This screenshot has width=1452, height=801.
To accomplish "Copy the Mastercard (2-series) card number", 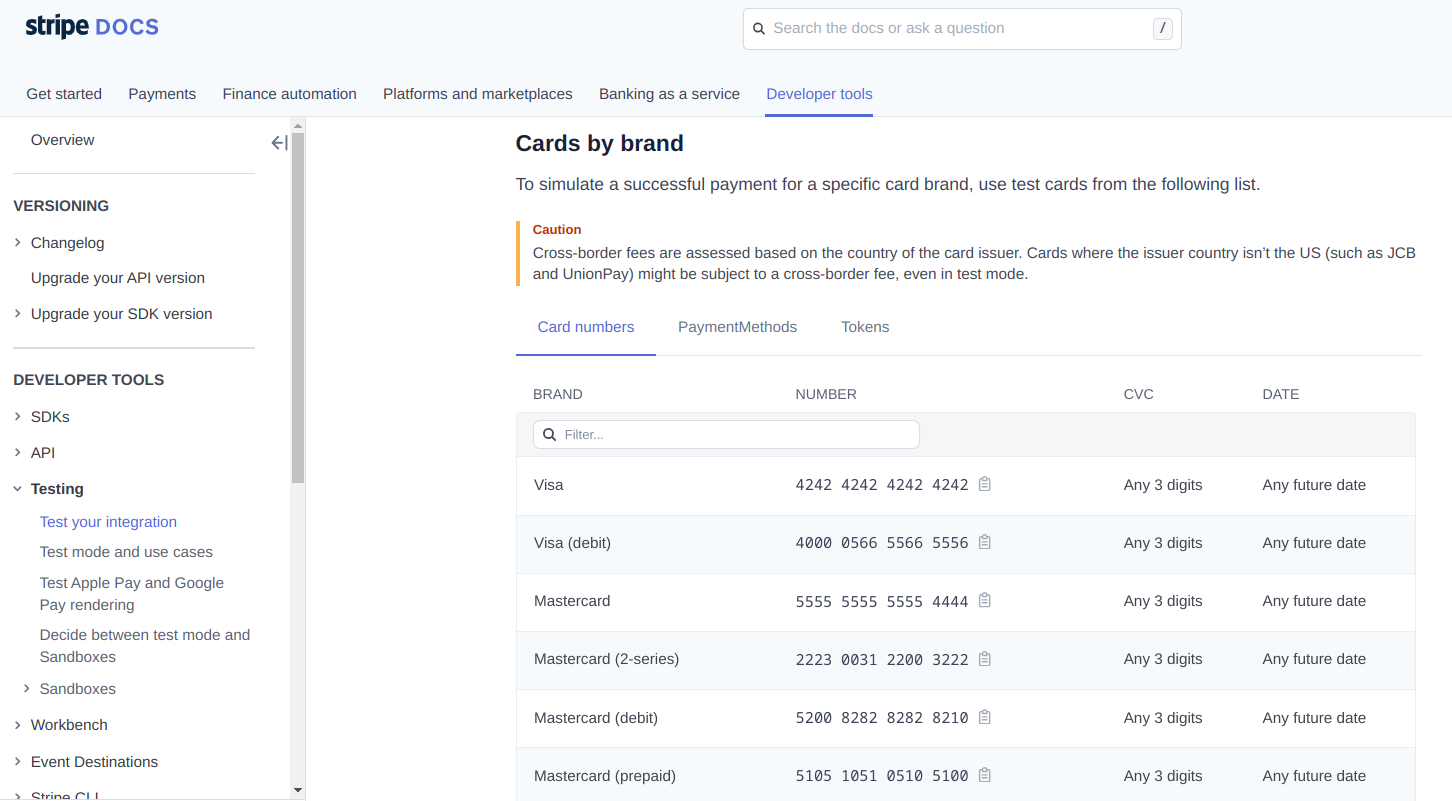I will point(985,659).
